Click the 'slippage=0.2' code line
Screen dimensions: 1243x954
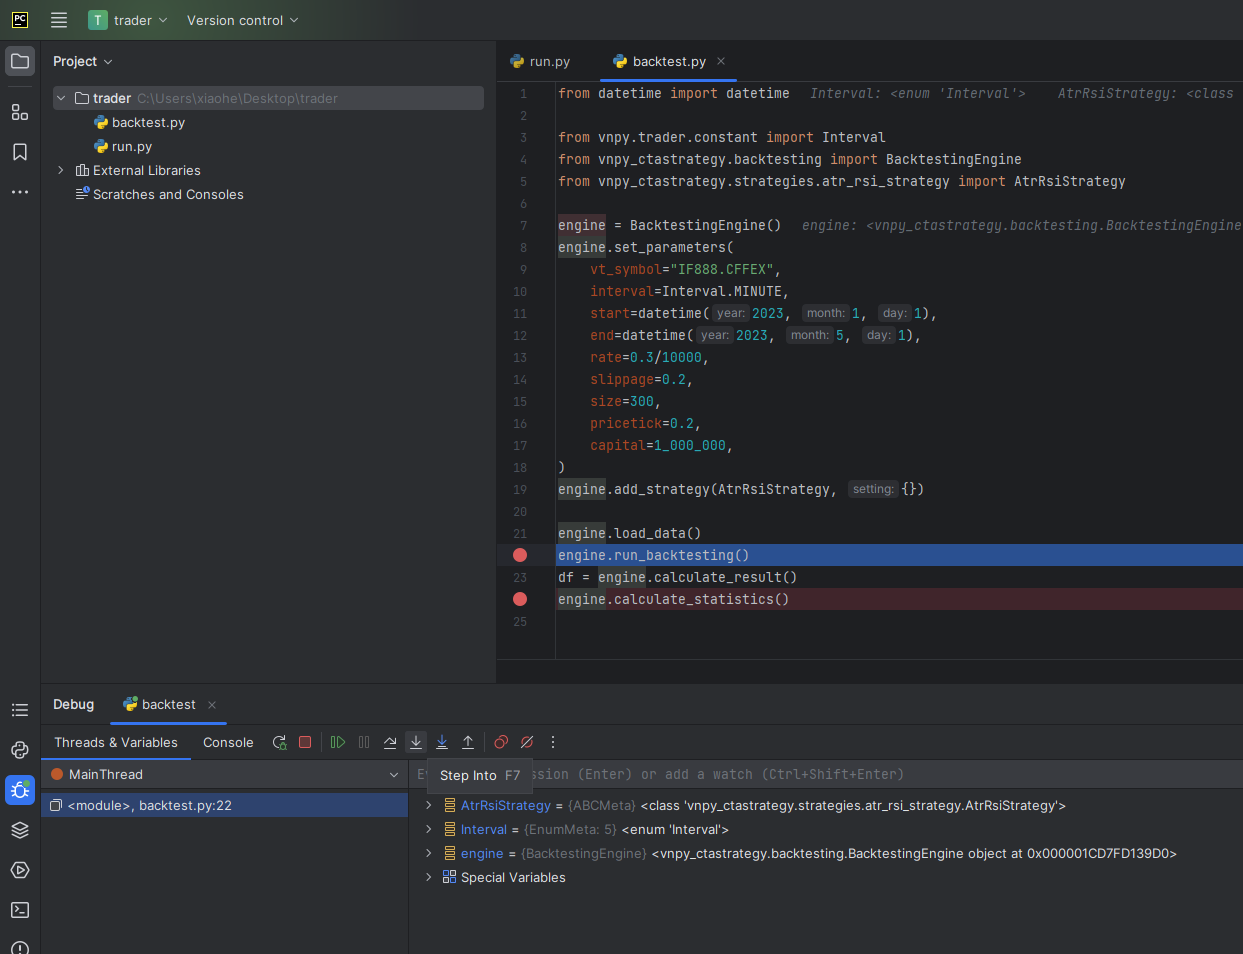pyautogui.click(x=642, y=379)
